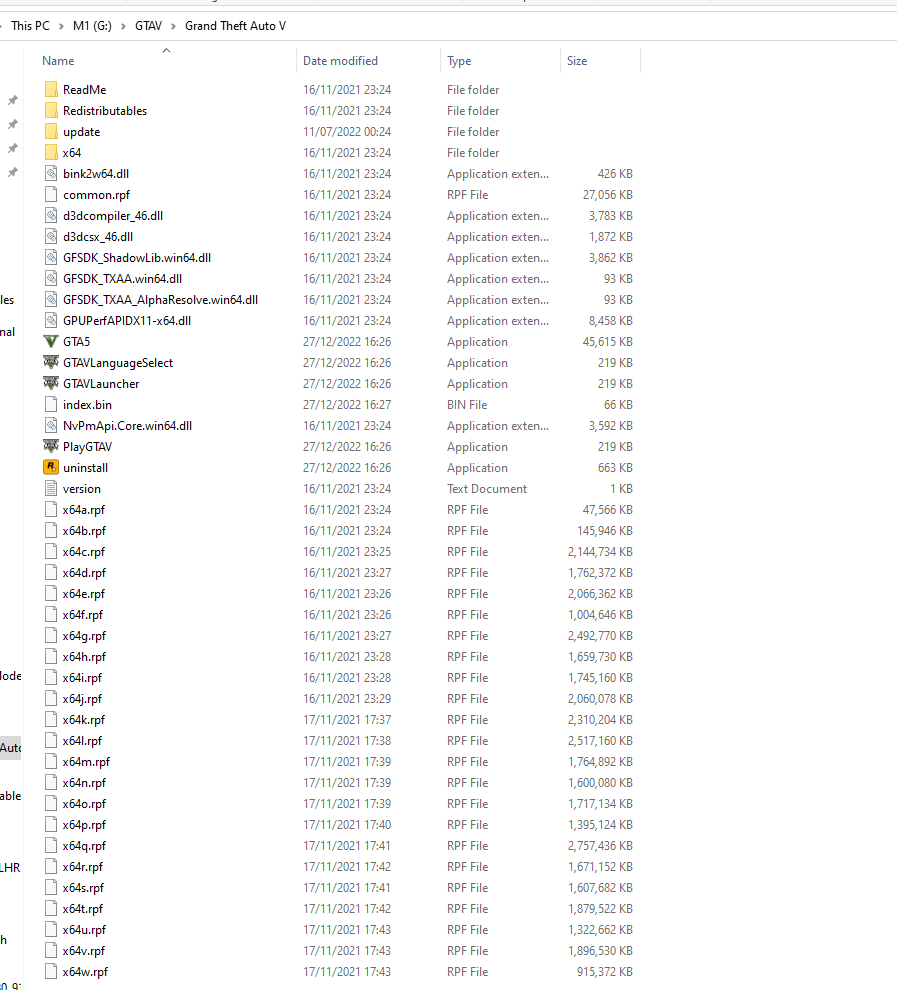Click Grand Theft Auto V breadcrumb

235,26
